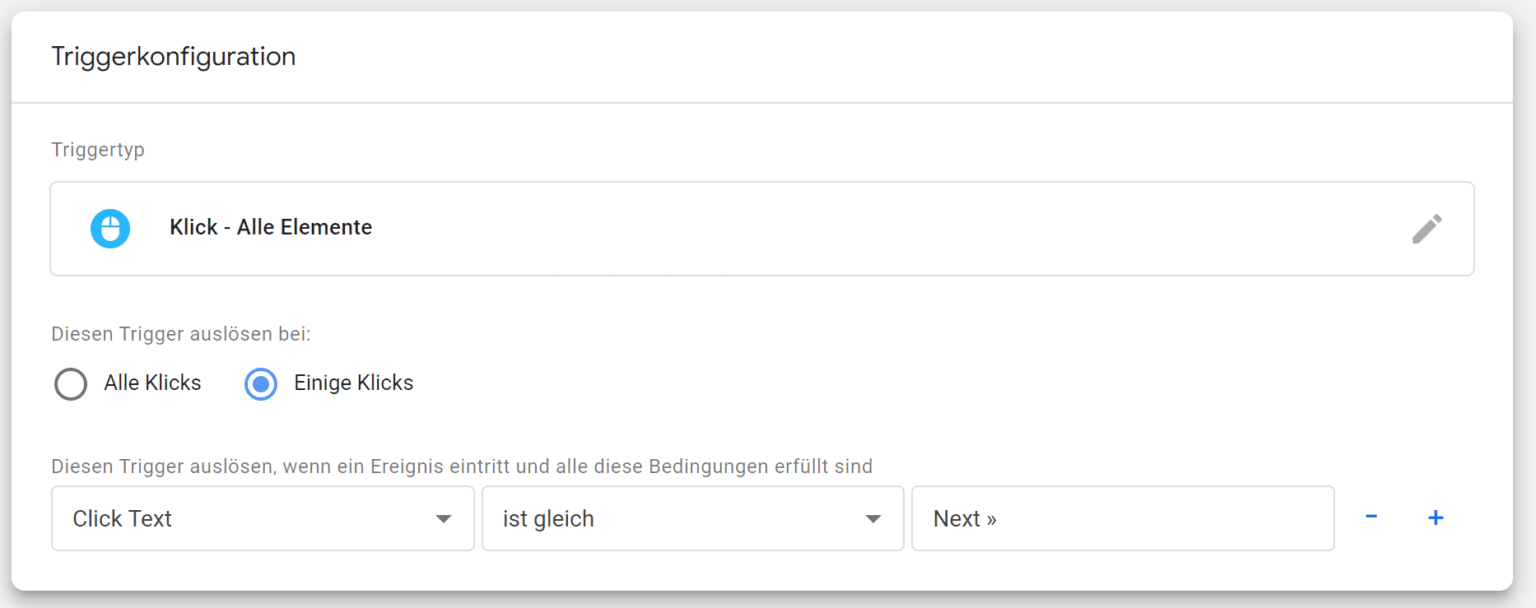Click the "Einige Klicks" label text

pos(353,383)
